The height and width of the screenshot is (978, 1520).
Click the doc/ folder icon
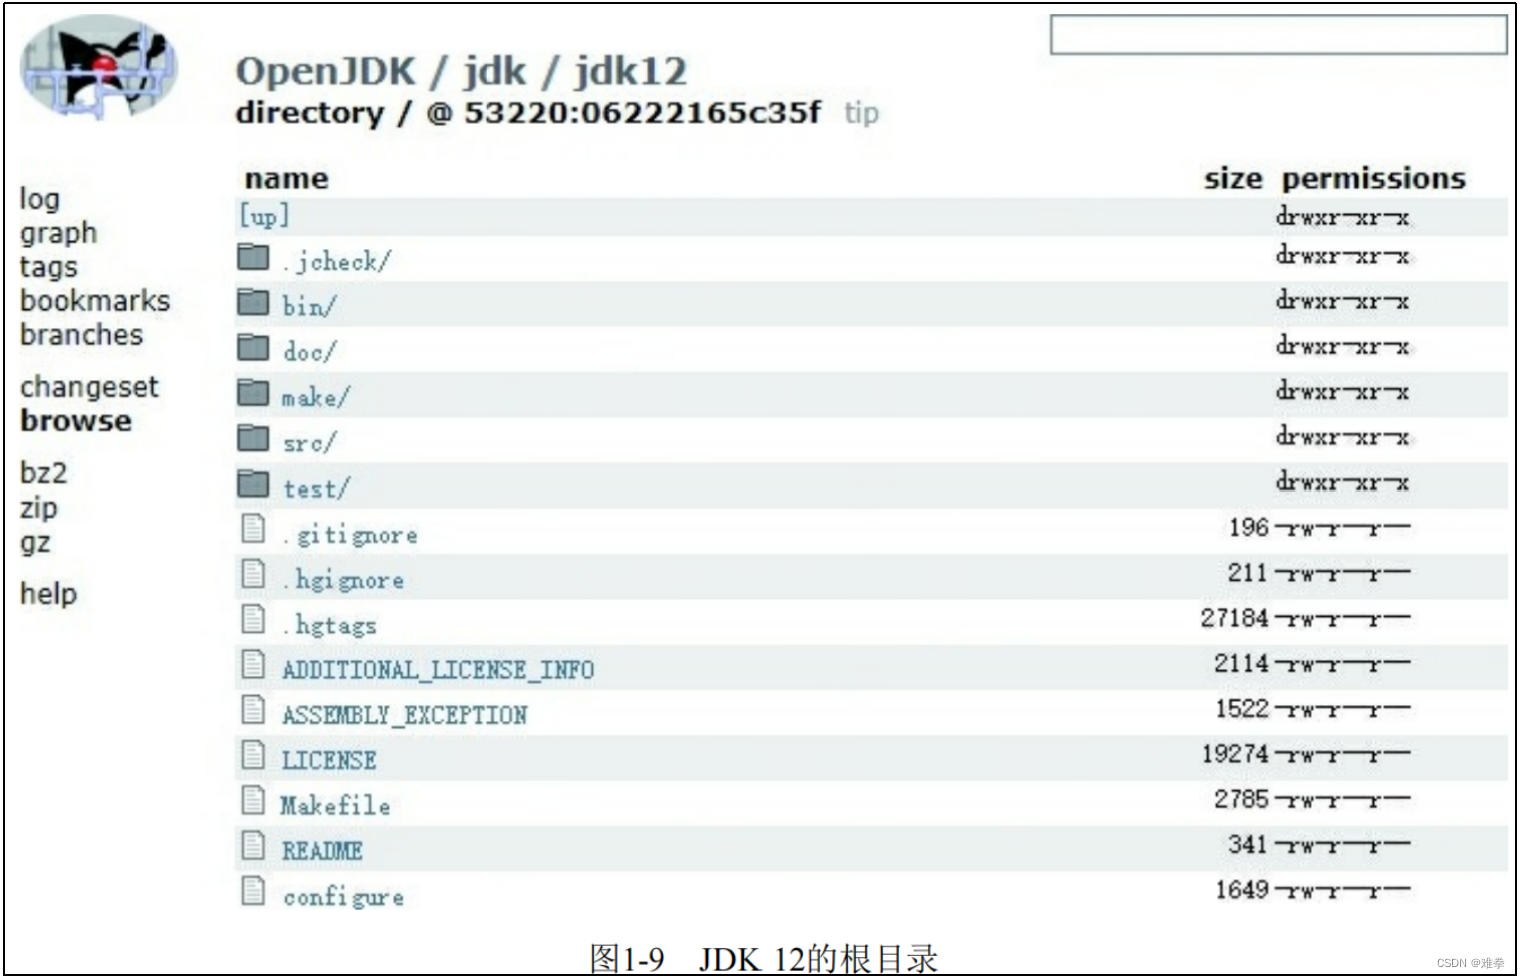252,347
